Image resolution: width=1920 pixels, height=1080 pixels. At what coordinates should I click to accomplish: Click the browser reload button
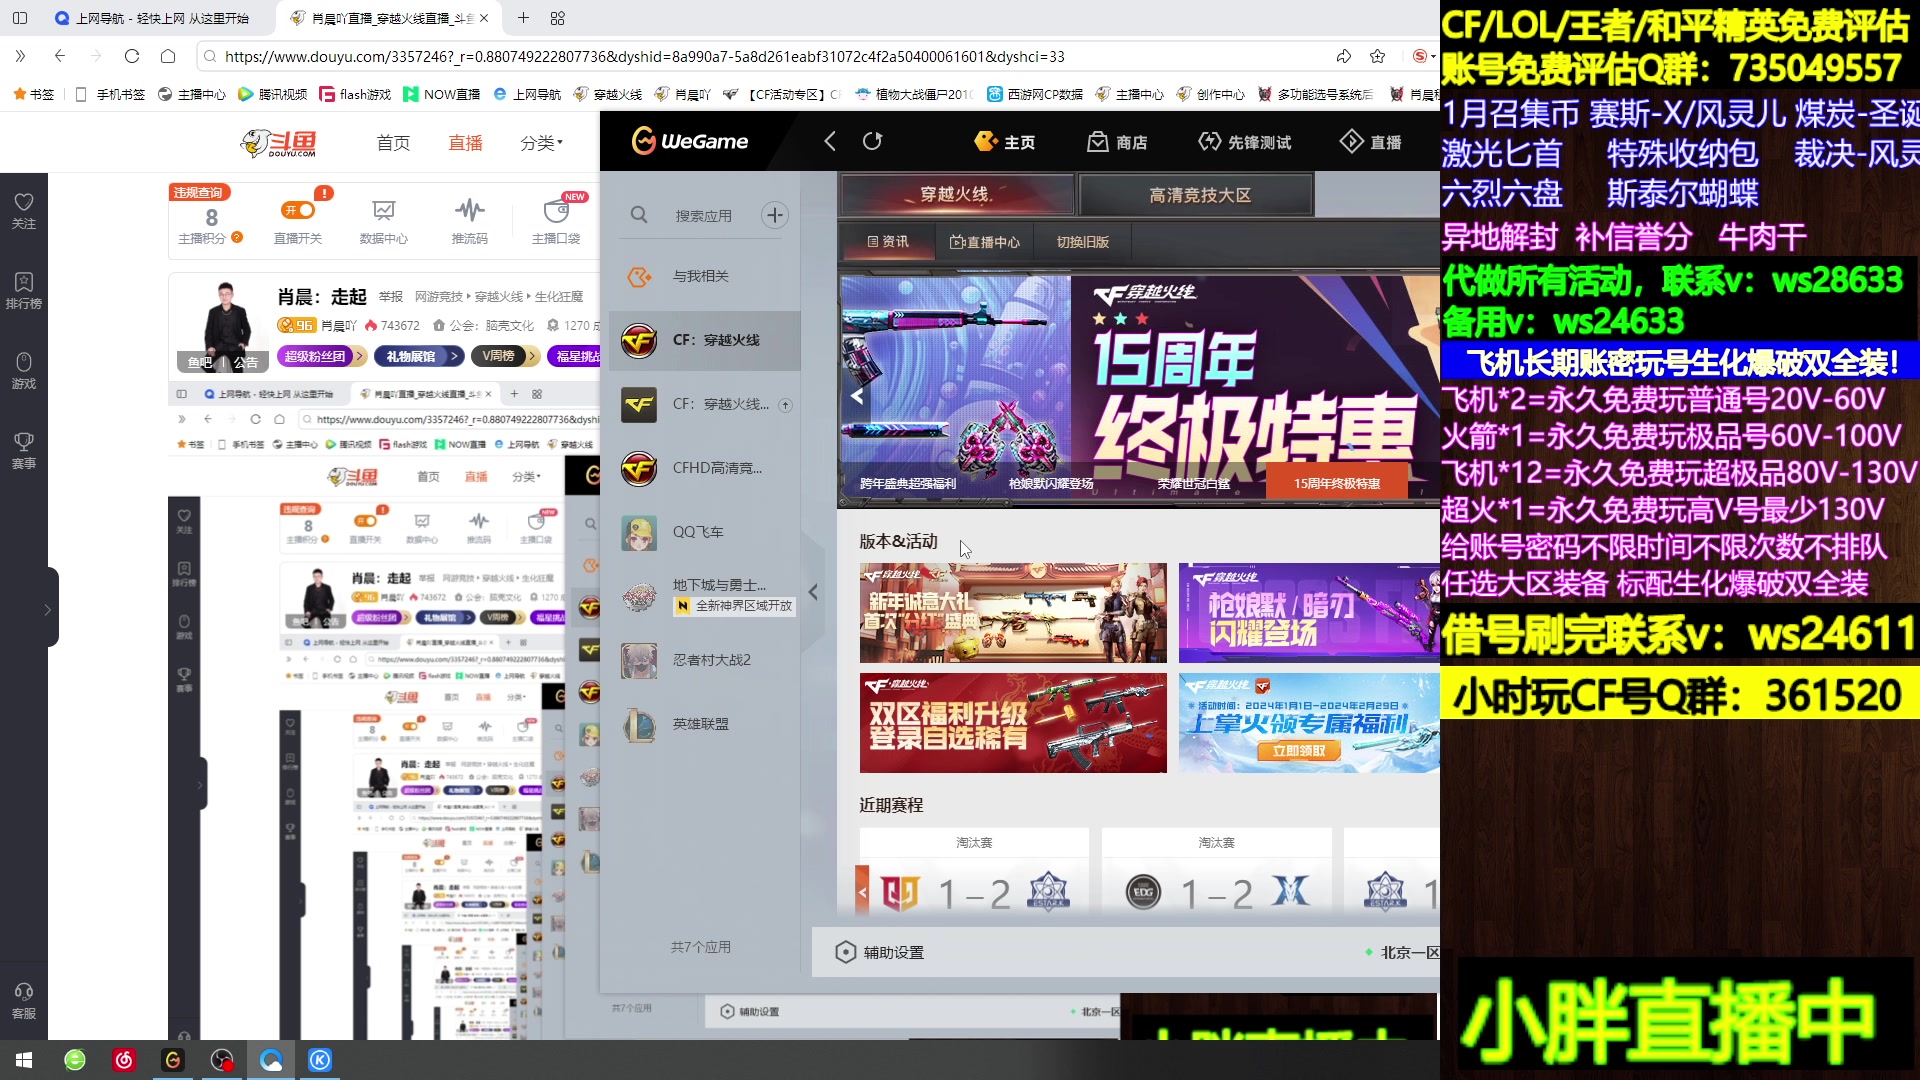tap(132, 56)
